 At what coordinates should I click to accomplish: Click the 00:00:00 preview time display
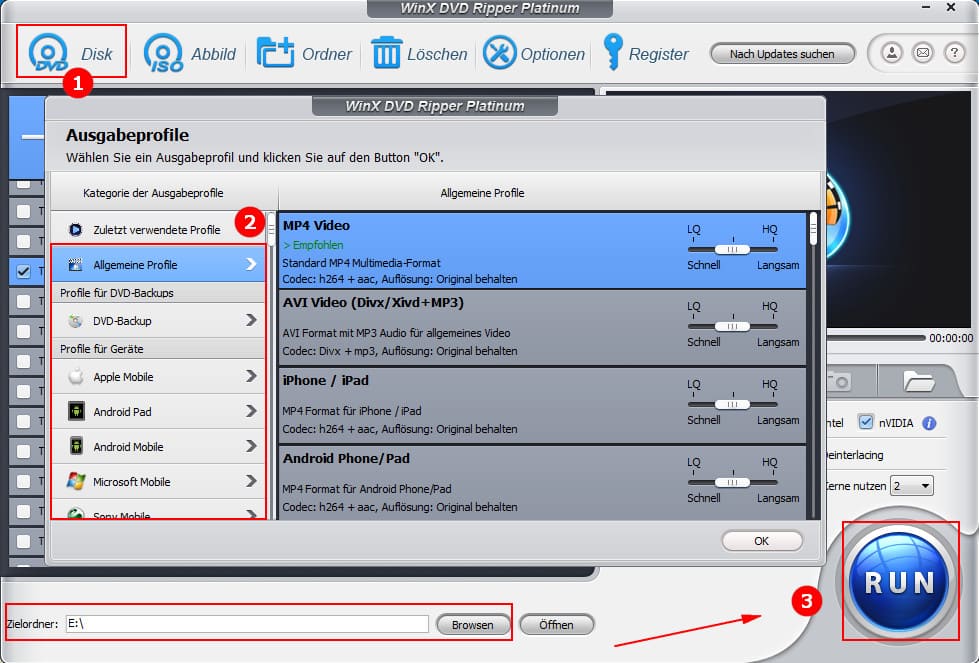coord(951,338)
